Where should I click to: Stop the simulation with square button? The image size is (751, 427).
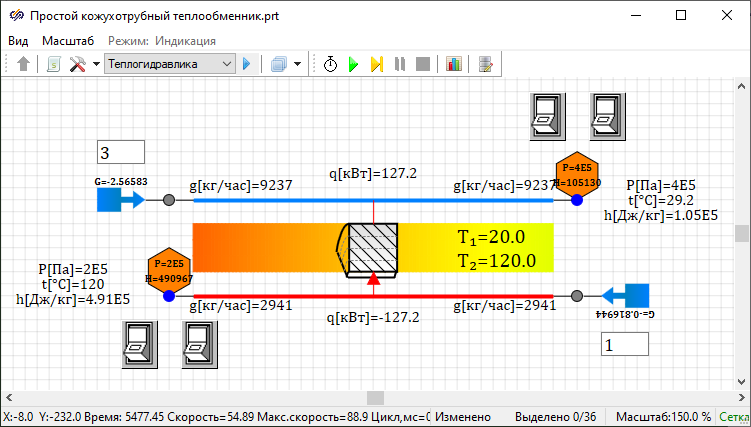(423, 64)
